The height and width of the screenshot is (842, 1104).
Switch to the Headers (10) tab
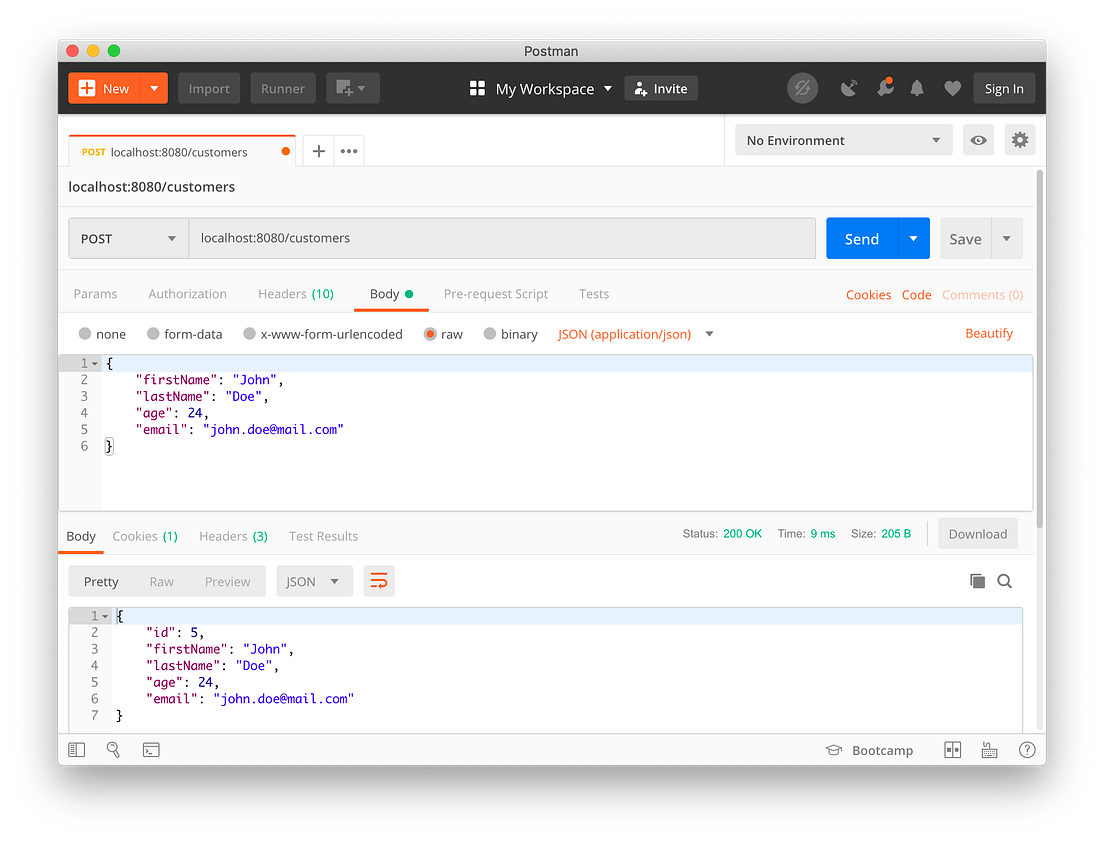point(296,293)
